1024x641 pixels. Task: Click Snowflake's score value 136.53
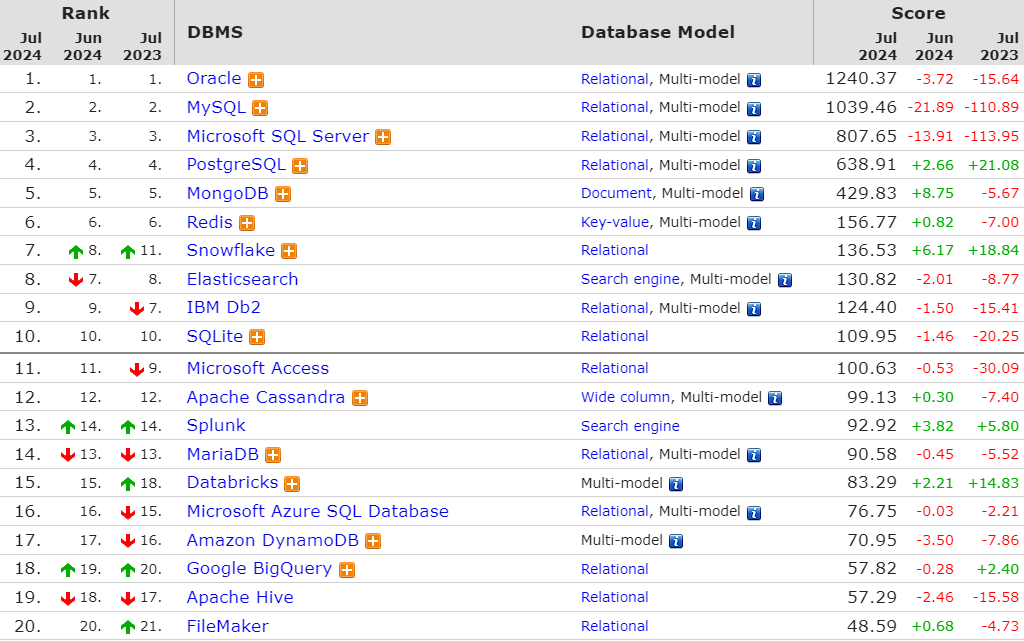point(867,251)
